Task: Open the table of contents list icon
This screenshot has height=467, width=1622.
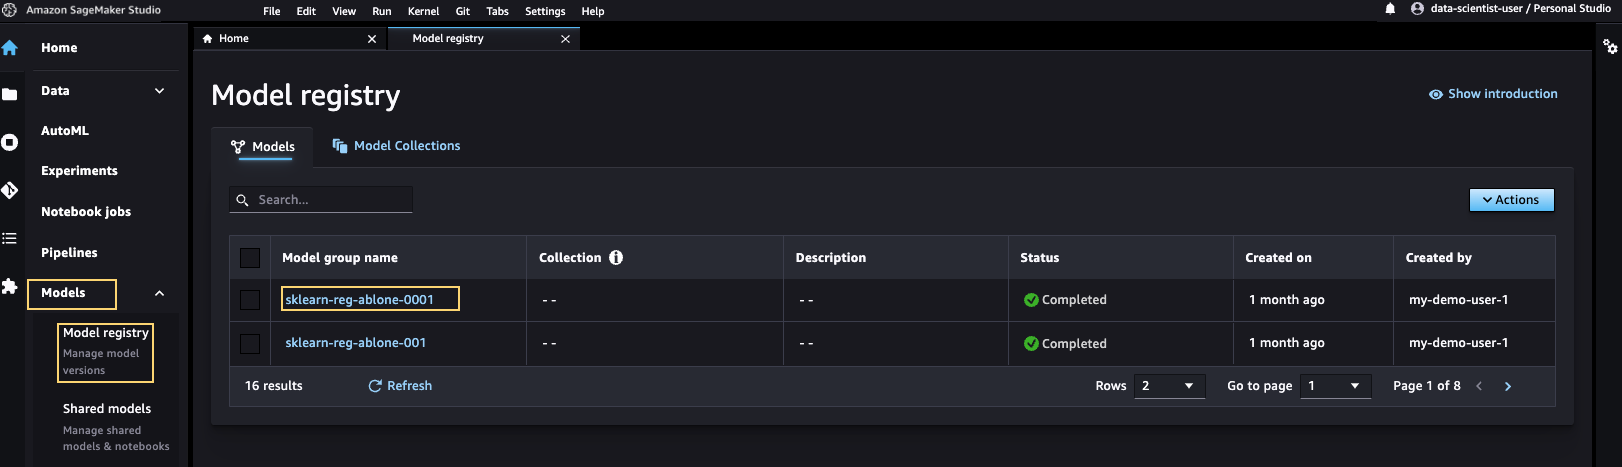Action: pyautogui.click(x=10, y=238)
